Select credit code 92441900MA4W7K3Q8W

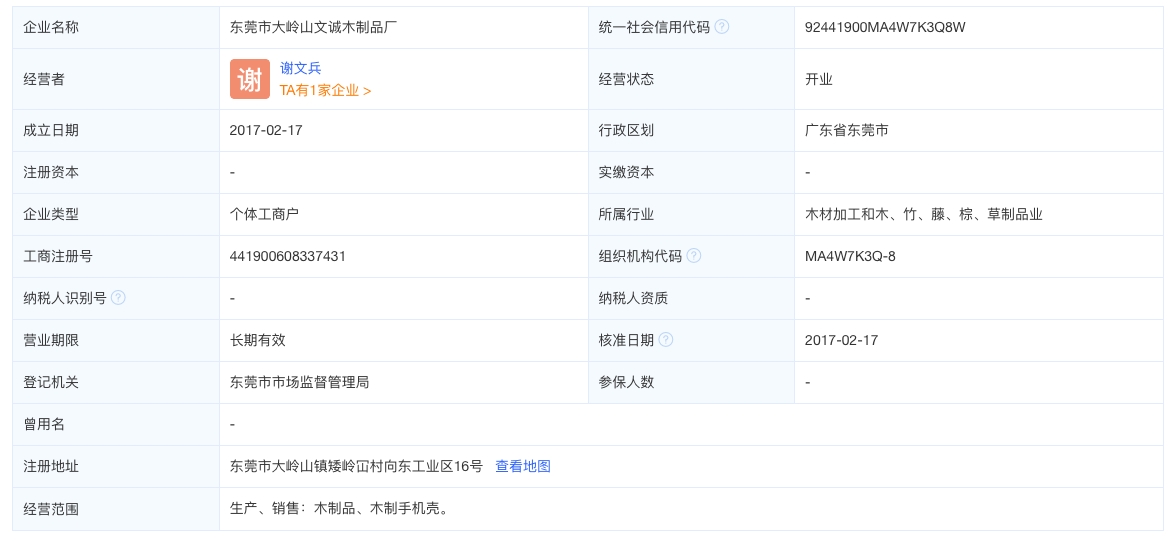point(886,28)
